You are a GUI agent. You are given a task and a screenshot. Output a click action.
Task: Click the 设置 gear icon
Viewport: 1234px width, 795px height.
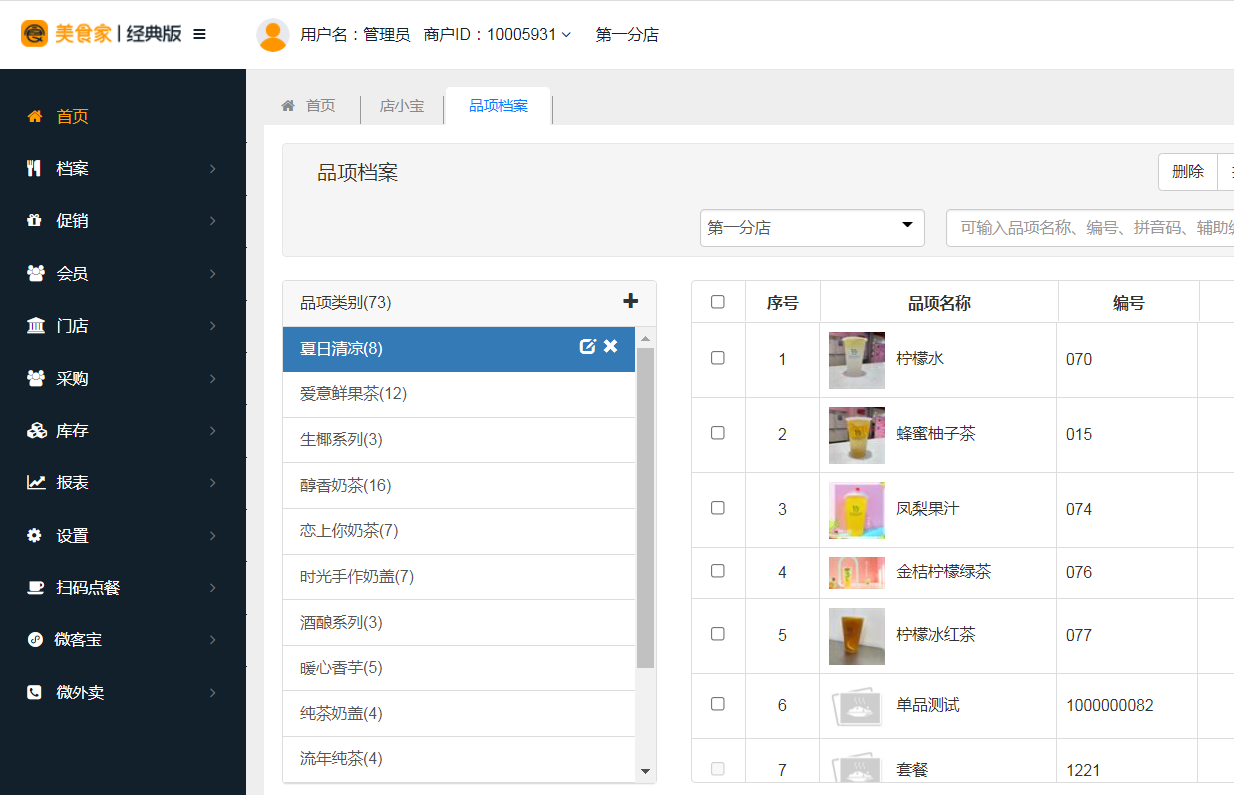click(35, 535)
